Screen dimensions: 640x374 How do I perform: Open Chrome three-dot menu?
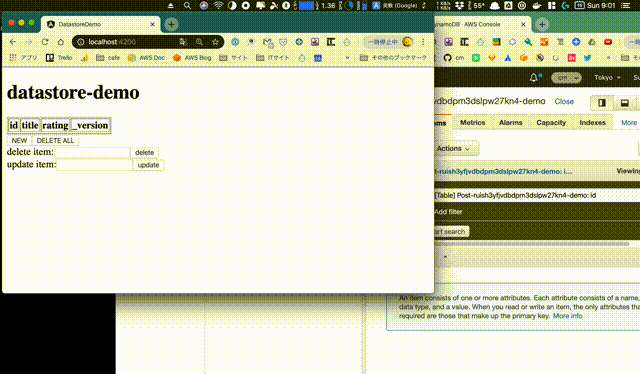coord(423,42)
